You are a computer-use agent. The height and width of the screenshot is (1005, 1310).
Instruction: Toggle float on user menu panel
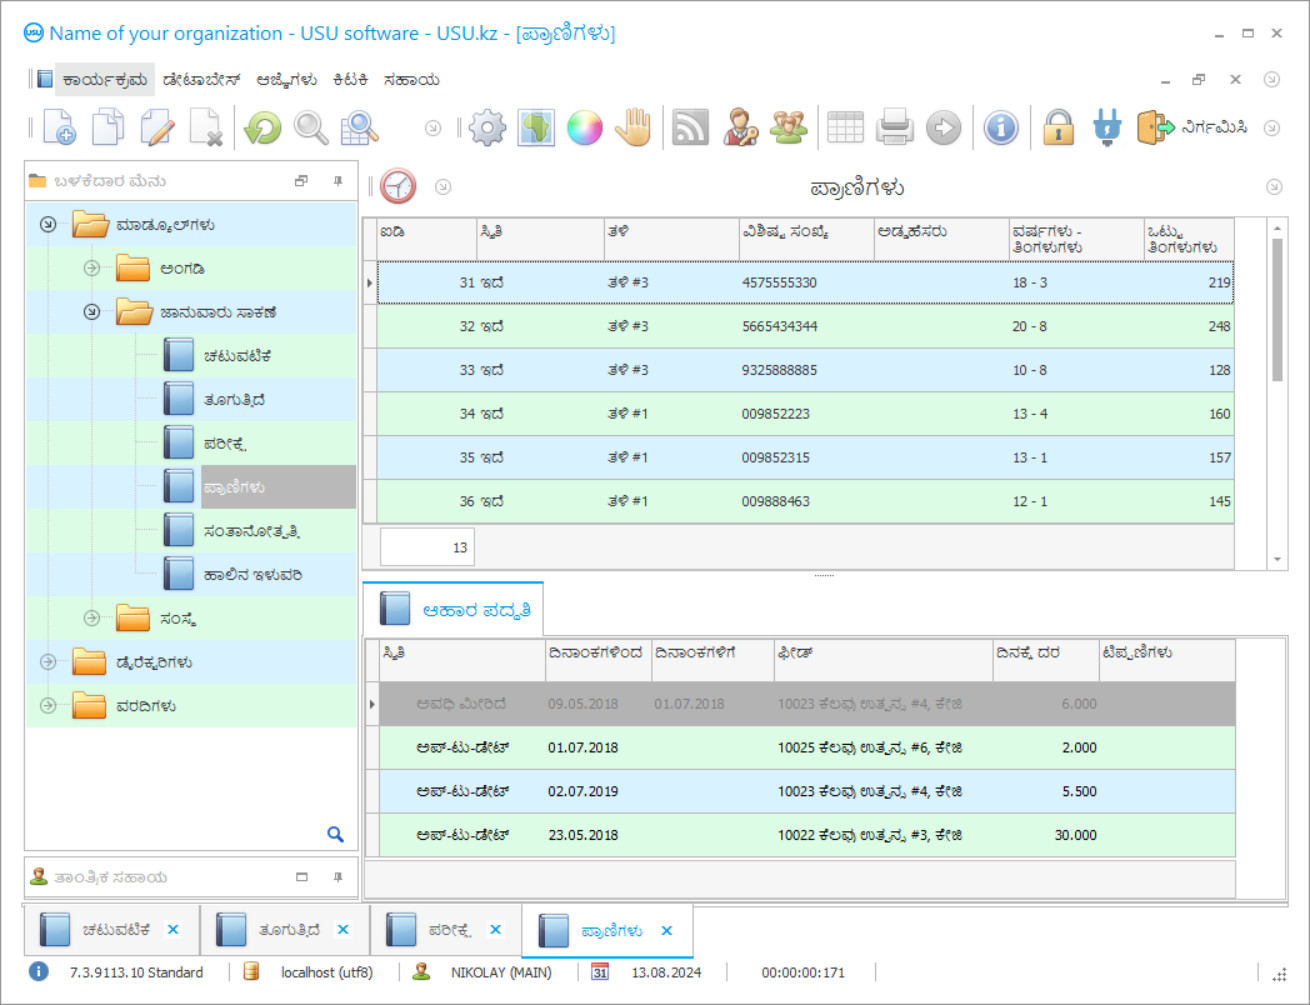(x=301, y=181)
